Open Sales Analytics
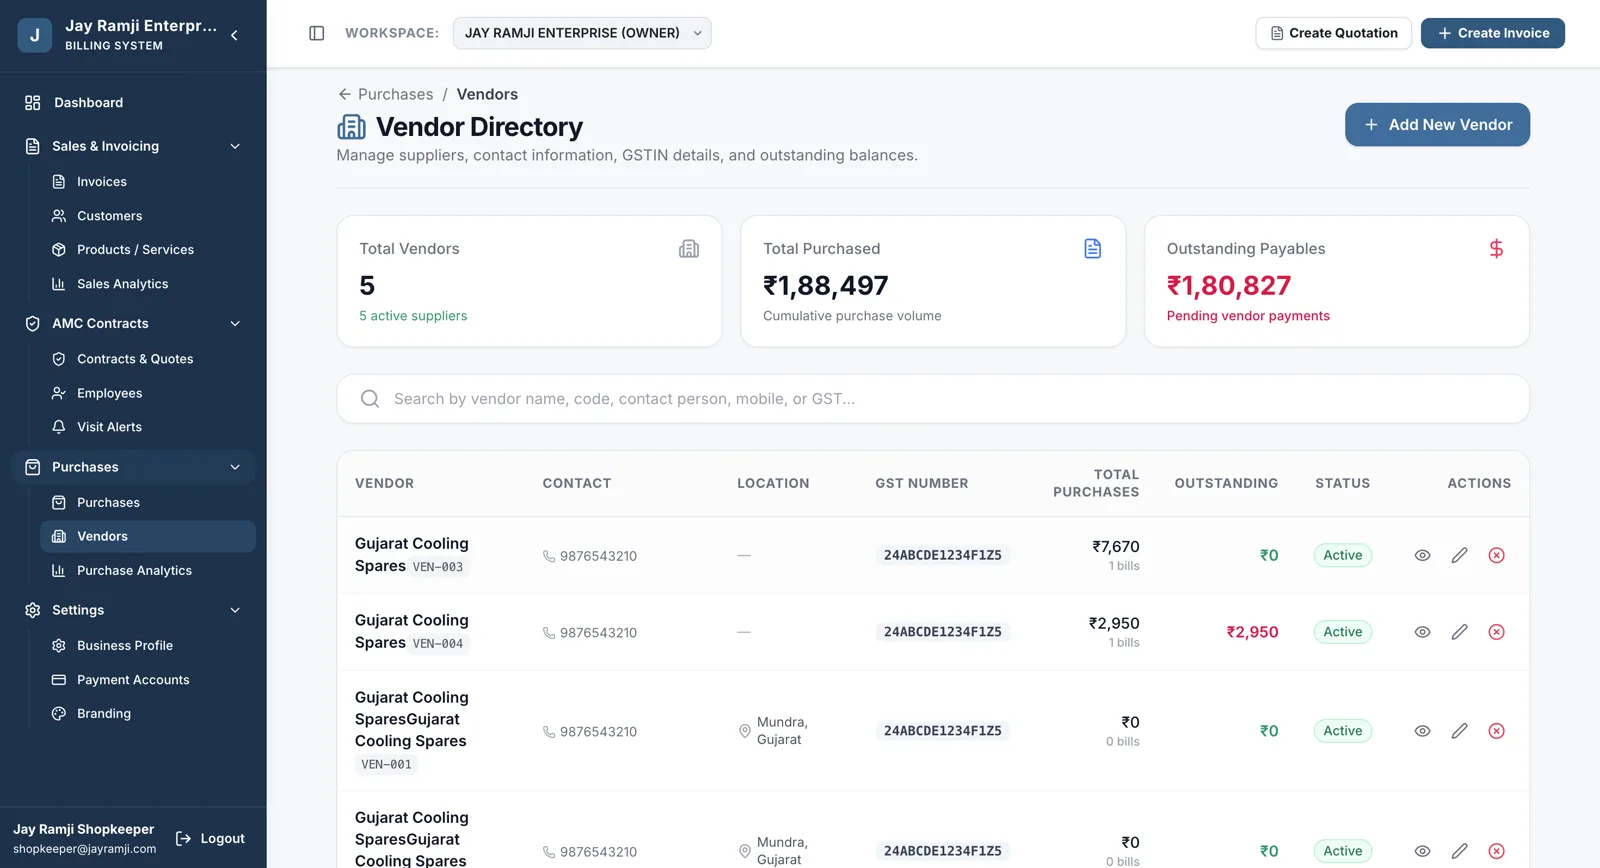 click(x=148, y=284)
